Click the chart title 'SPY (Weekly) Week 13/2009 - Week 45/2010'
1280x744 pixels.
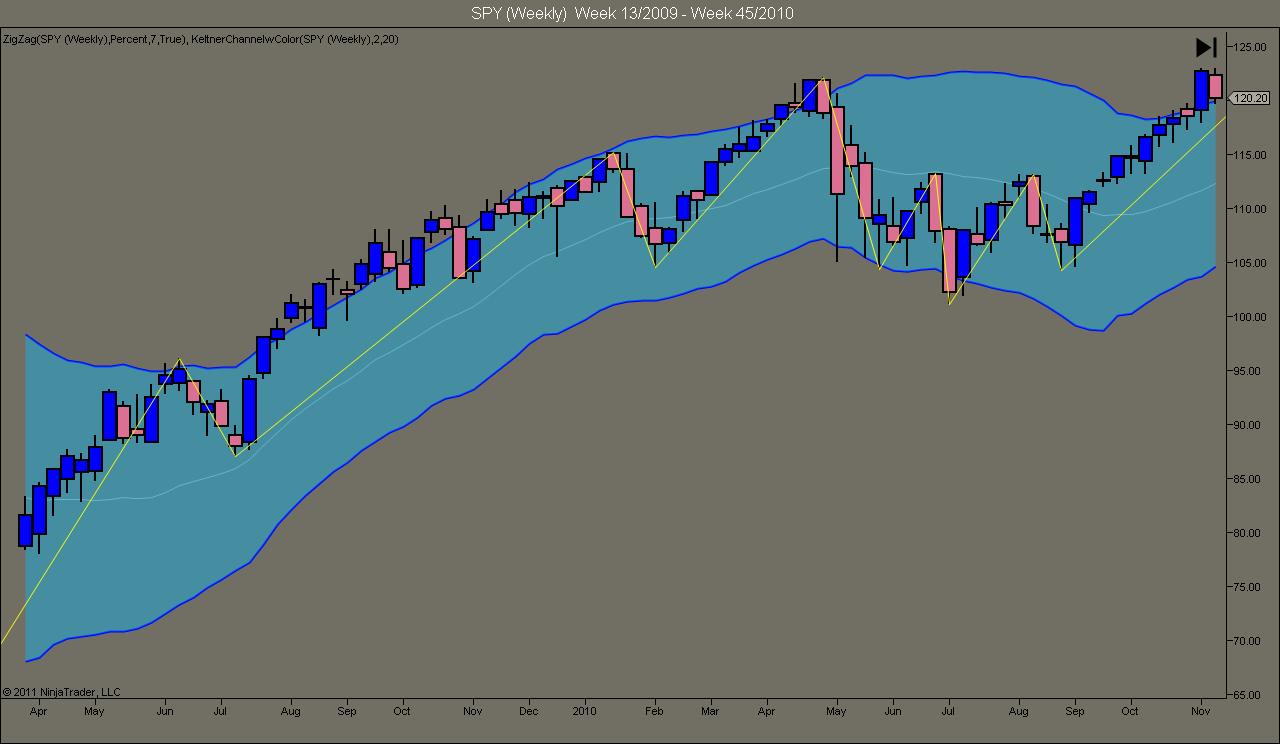pos(632,13)
